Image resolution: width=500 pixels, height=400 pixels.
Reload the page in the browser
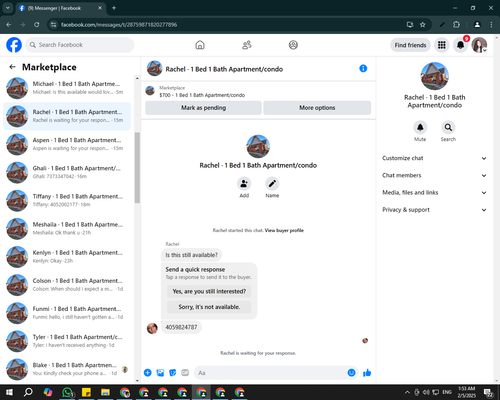[37, 25]
